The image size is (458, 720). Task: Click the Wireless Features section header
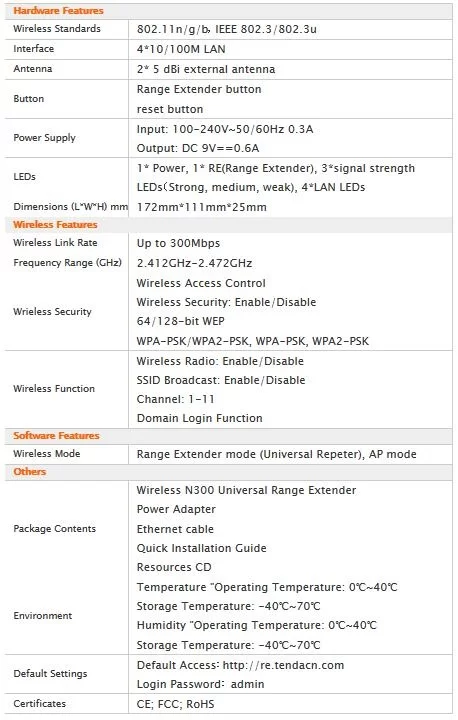55,225
